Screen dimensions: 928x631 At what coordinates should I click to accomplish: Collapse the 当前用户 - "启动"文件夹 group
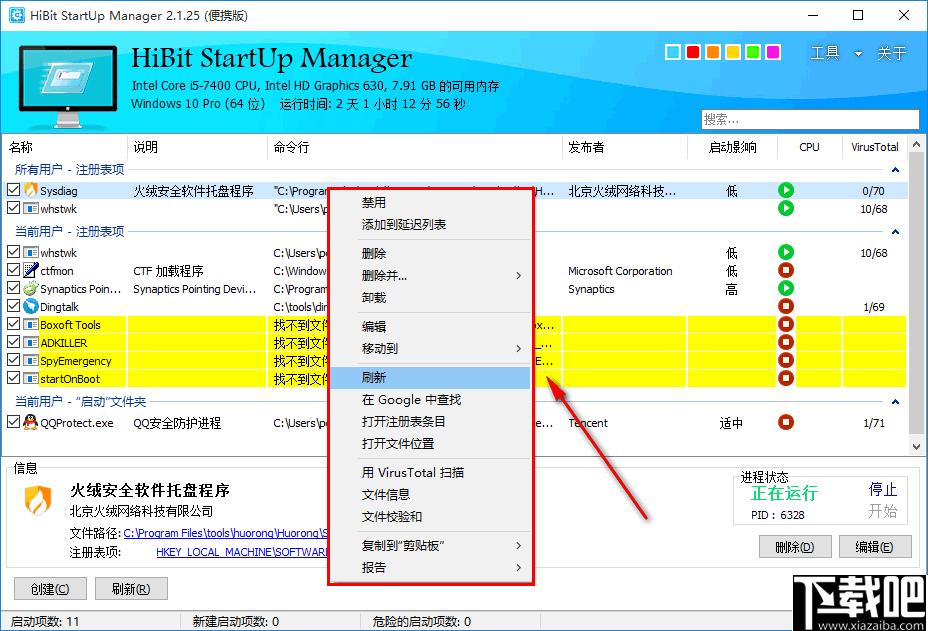895,402
